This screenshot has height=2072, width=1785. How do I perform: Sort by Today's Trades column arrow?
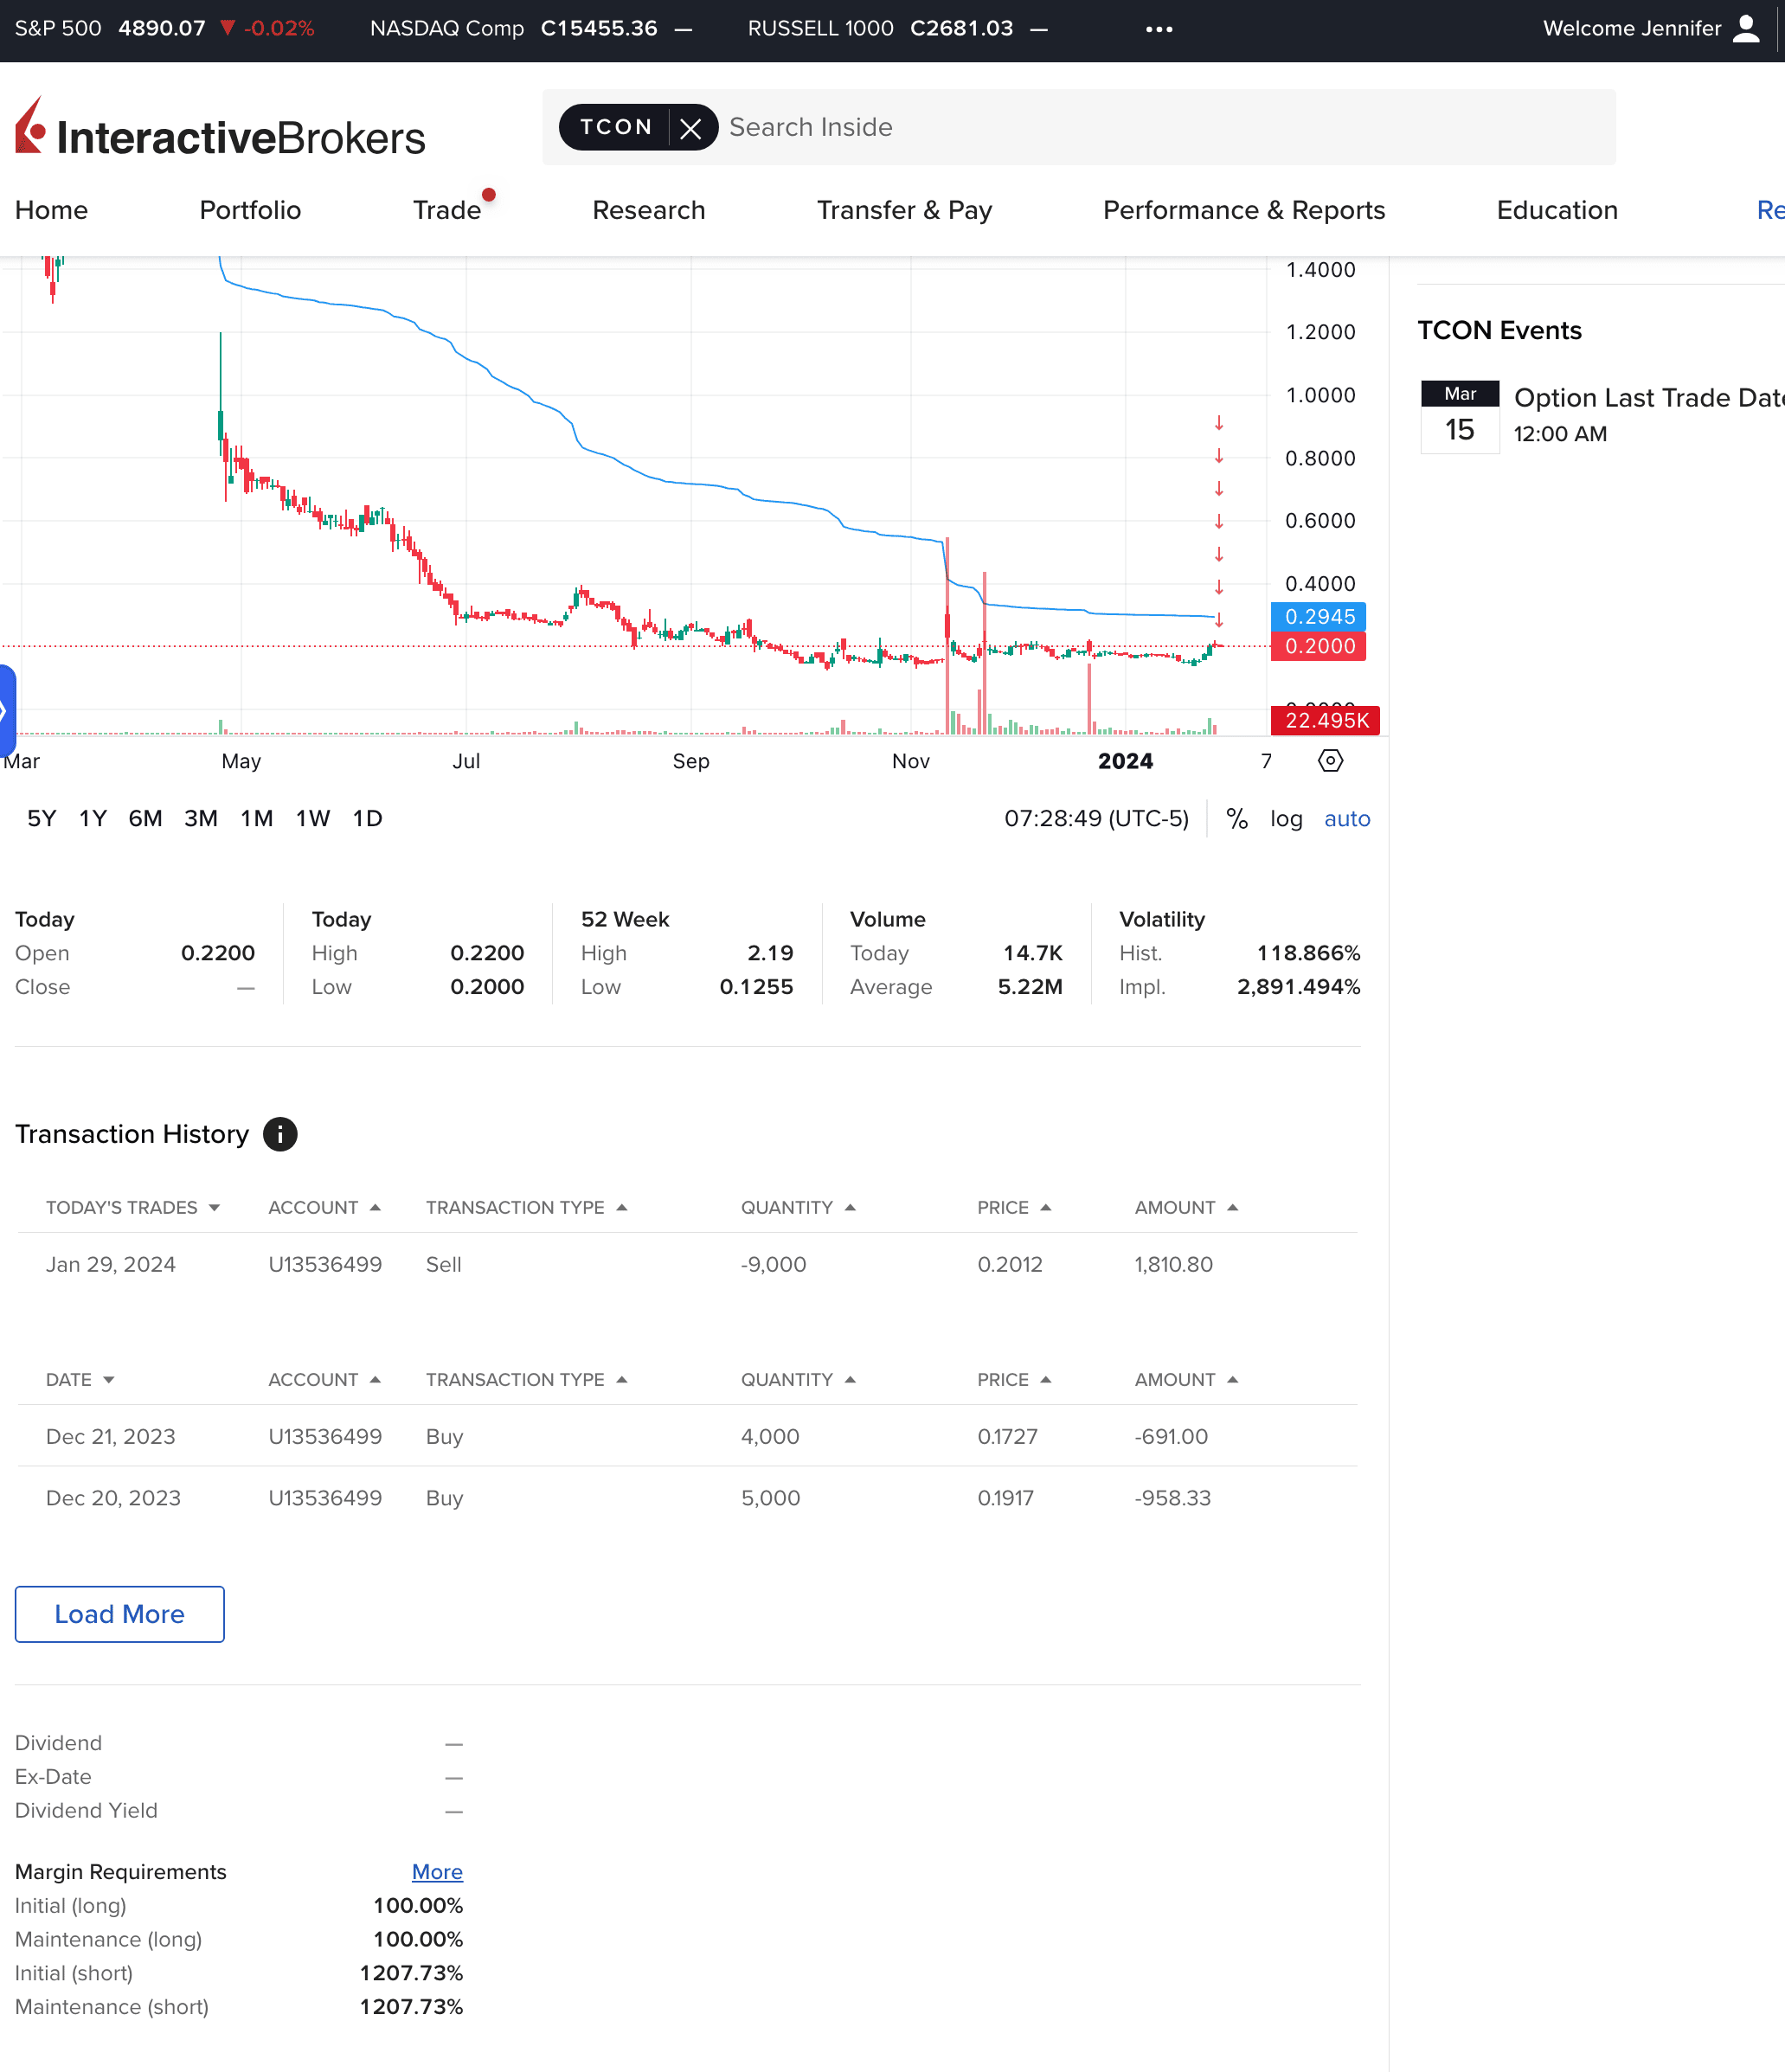point(214,1208)
